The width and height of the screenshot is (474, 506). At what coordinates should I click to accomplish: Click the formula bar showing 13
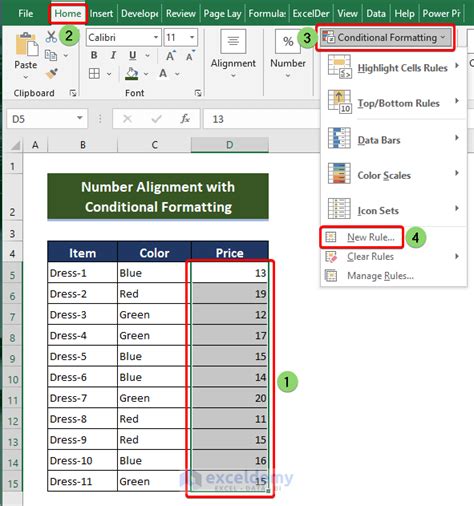[x=261, y=119]
